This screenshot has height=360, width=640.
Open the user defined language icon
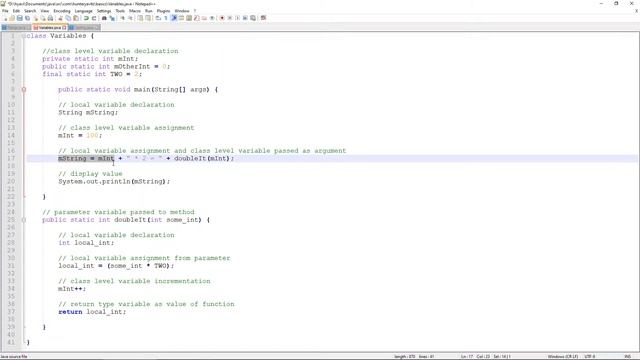(x=181, y=18)
